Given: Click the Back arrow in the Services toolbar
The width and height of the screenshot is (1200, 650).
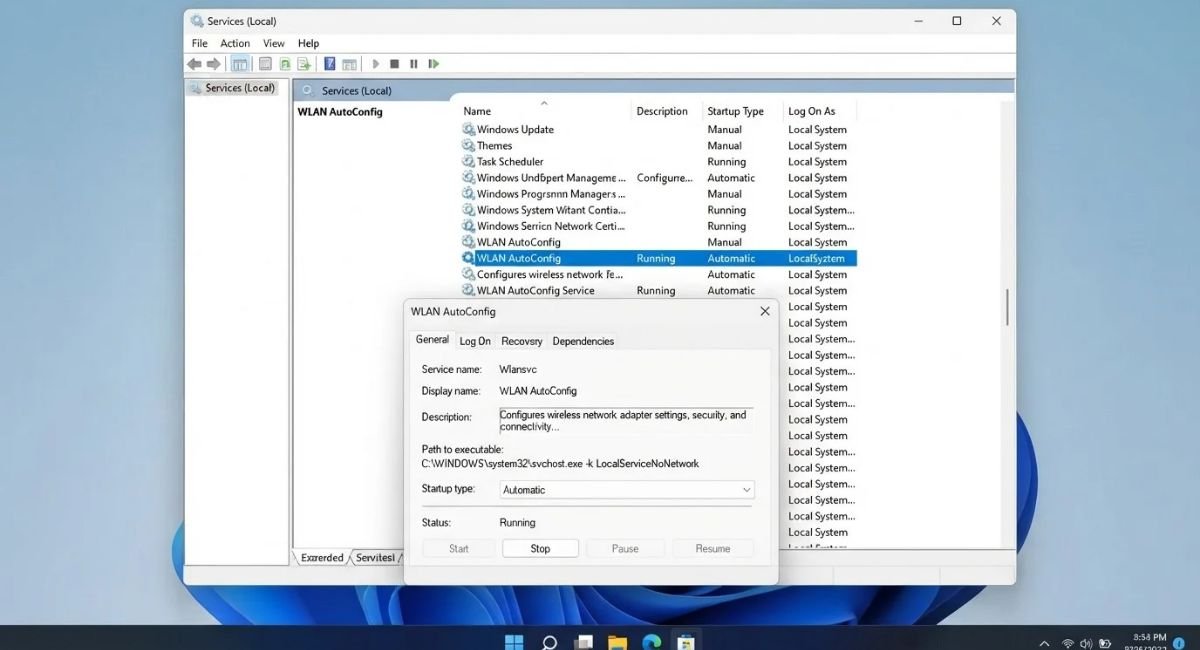Looking at the screenshot, I should (x=194, y=64).
